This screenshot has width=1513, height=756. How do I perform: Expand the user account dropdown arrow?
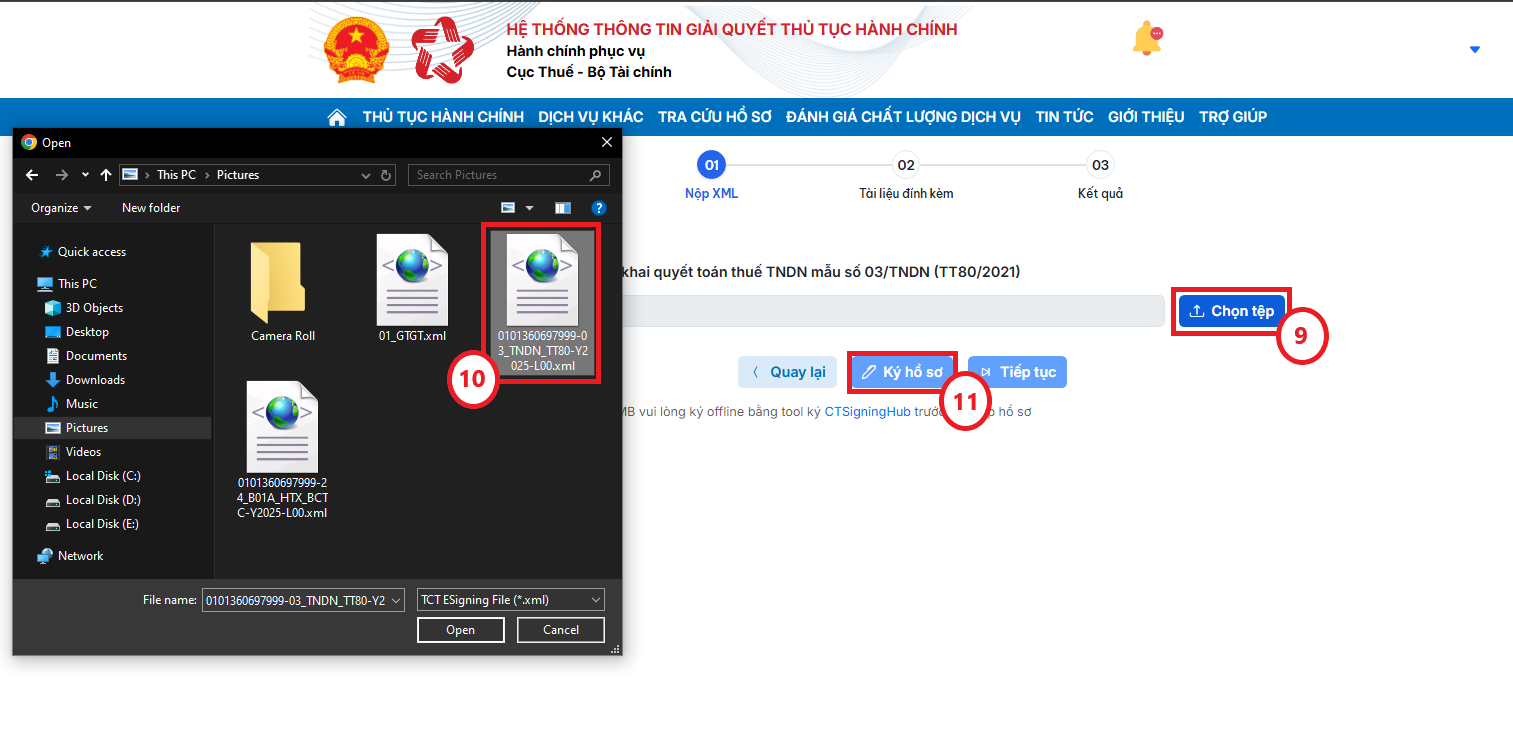(1474, 50)
